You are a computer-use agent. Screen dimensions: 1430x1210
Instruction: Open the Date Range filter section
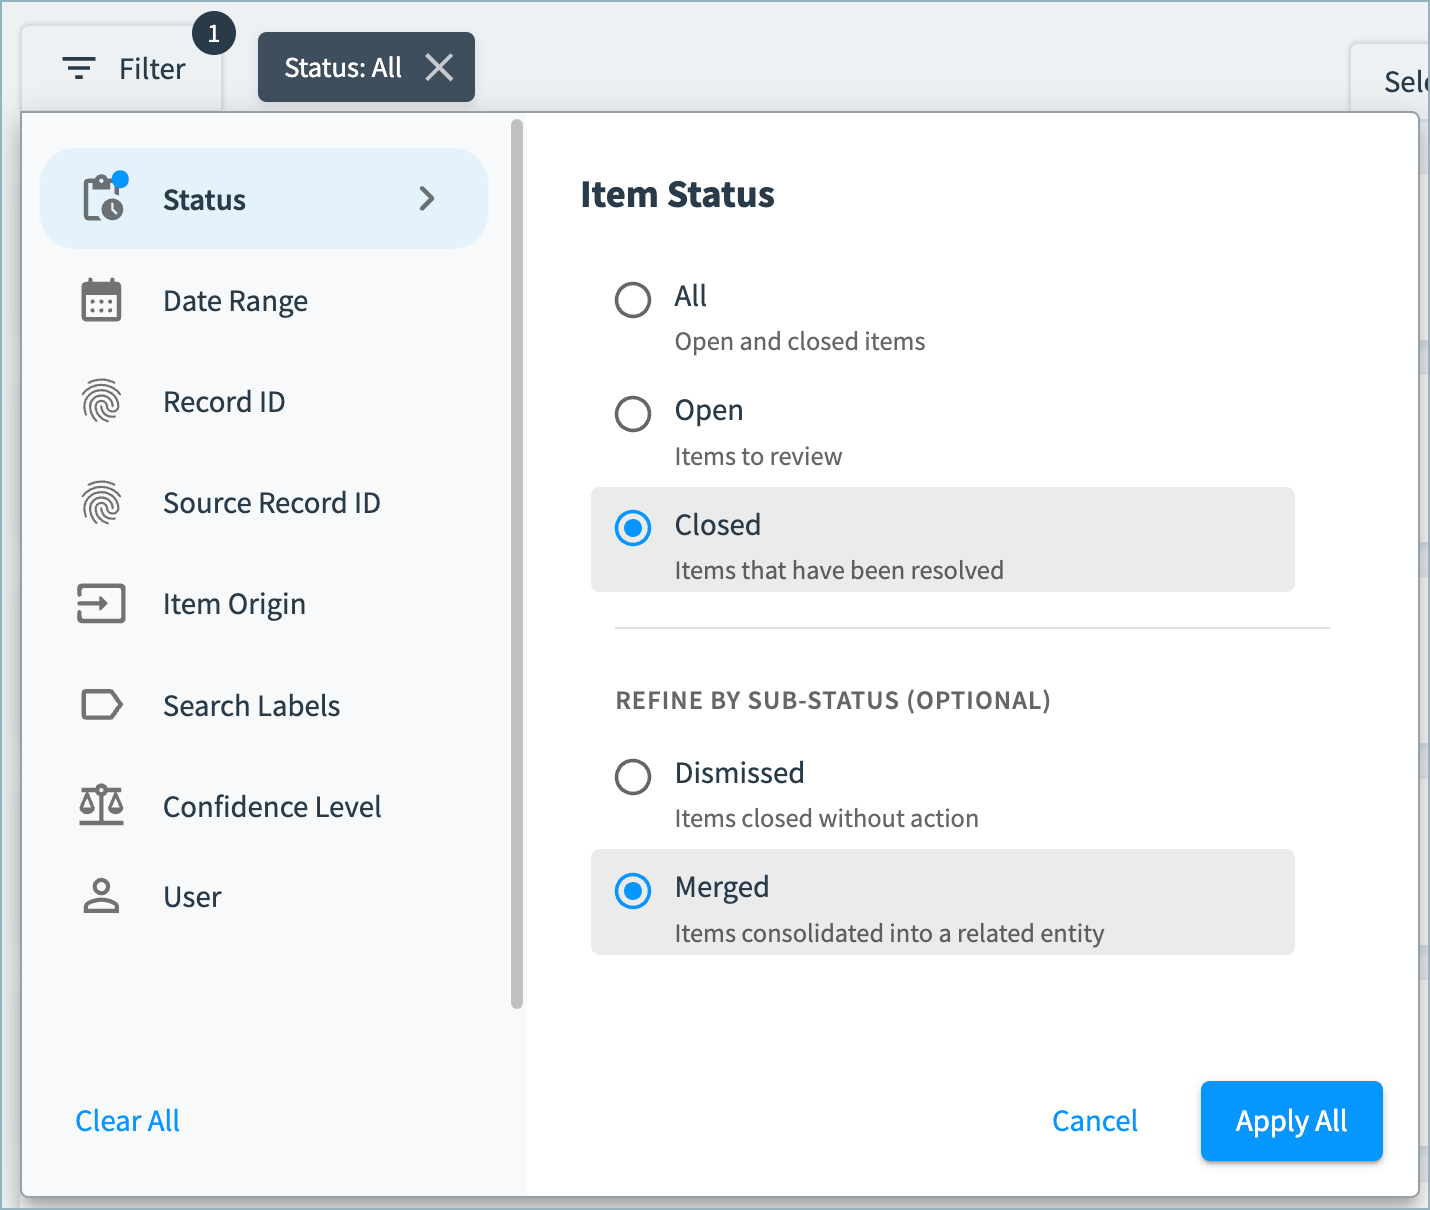[264, 300]
